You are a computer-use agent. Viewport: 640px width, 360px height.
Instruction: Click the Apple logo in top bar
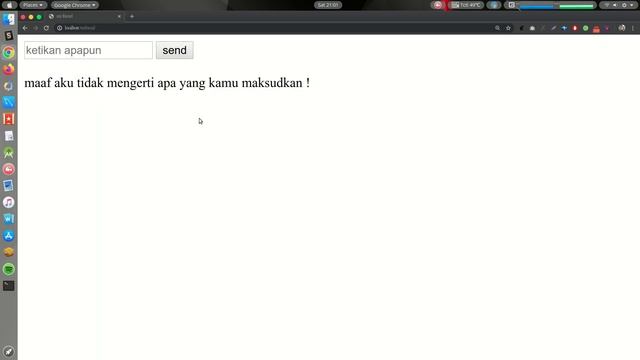coord(9,5)
